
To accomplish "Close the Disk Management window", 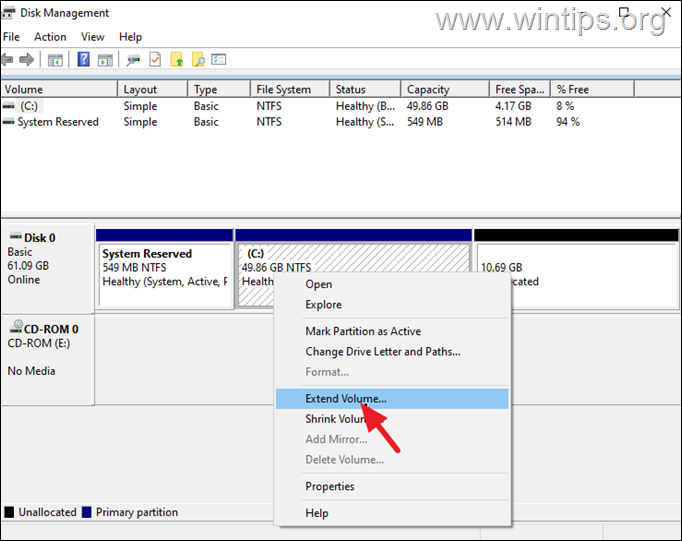I will [666, 12].
